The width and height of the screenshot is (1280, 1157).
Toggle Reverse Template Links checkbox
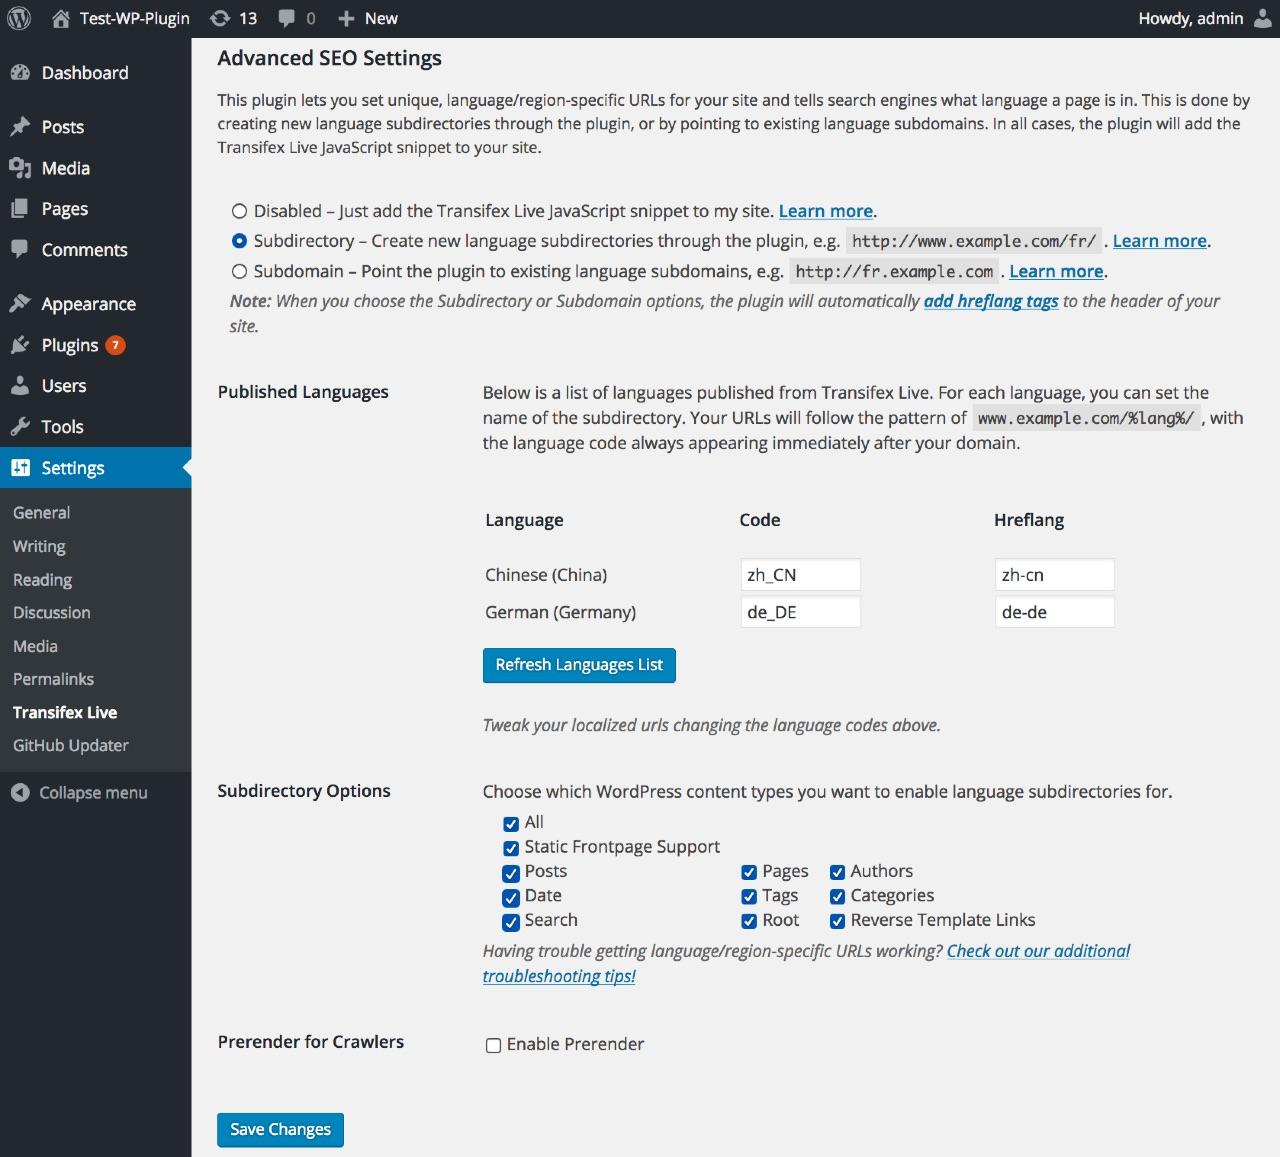(837, 921)
